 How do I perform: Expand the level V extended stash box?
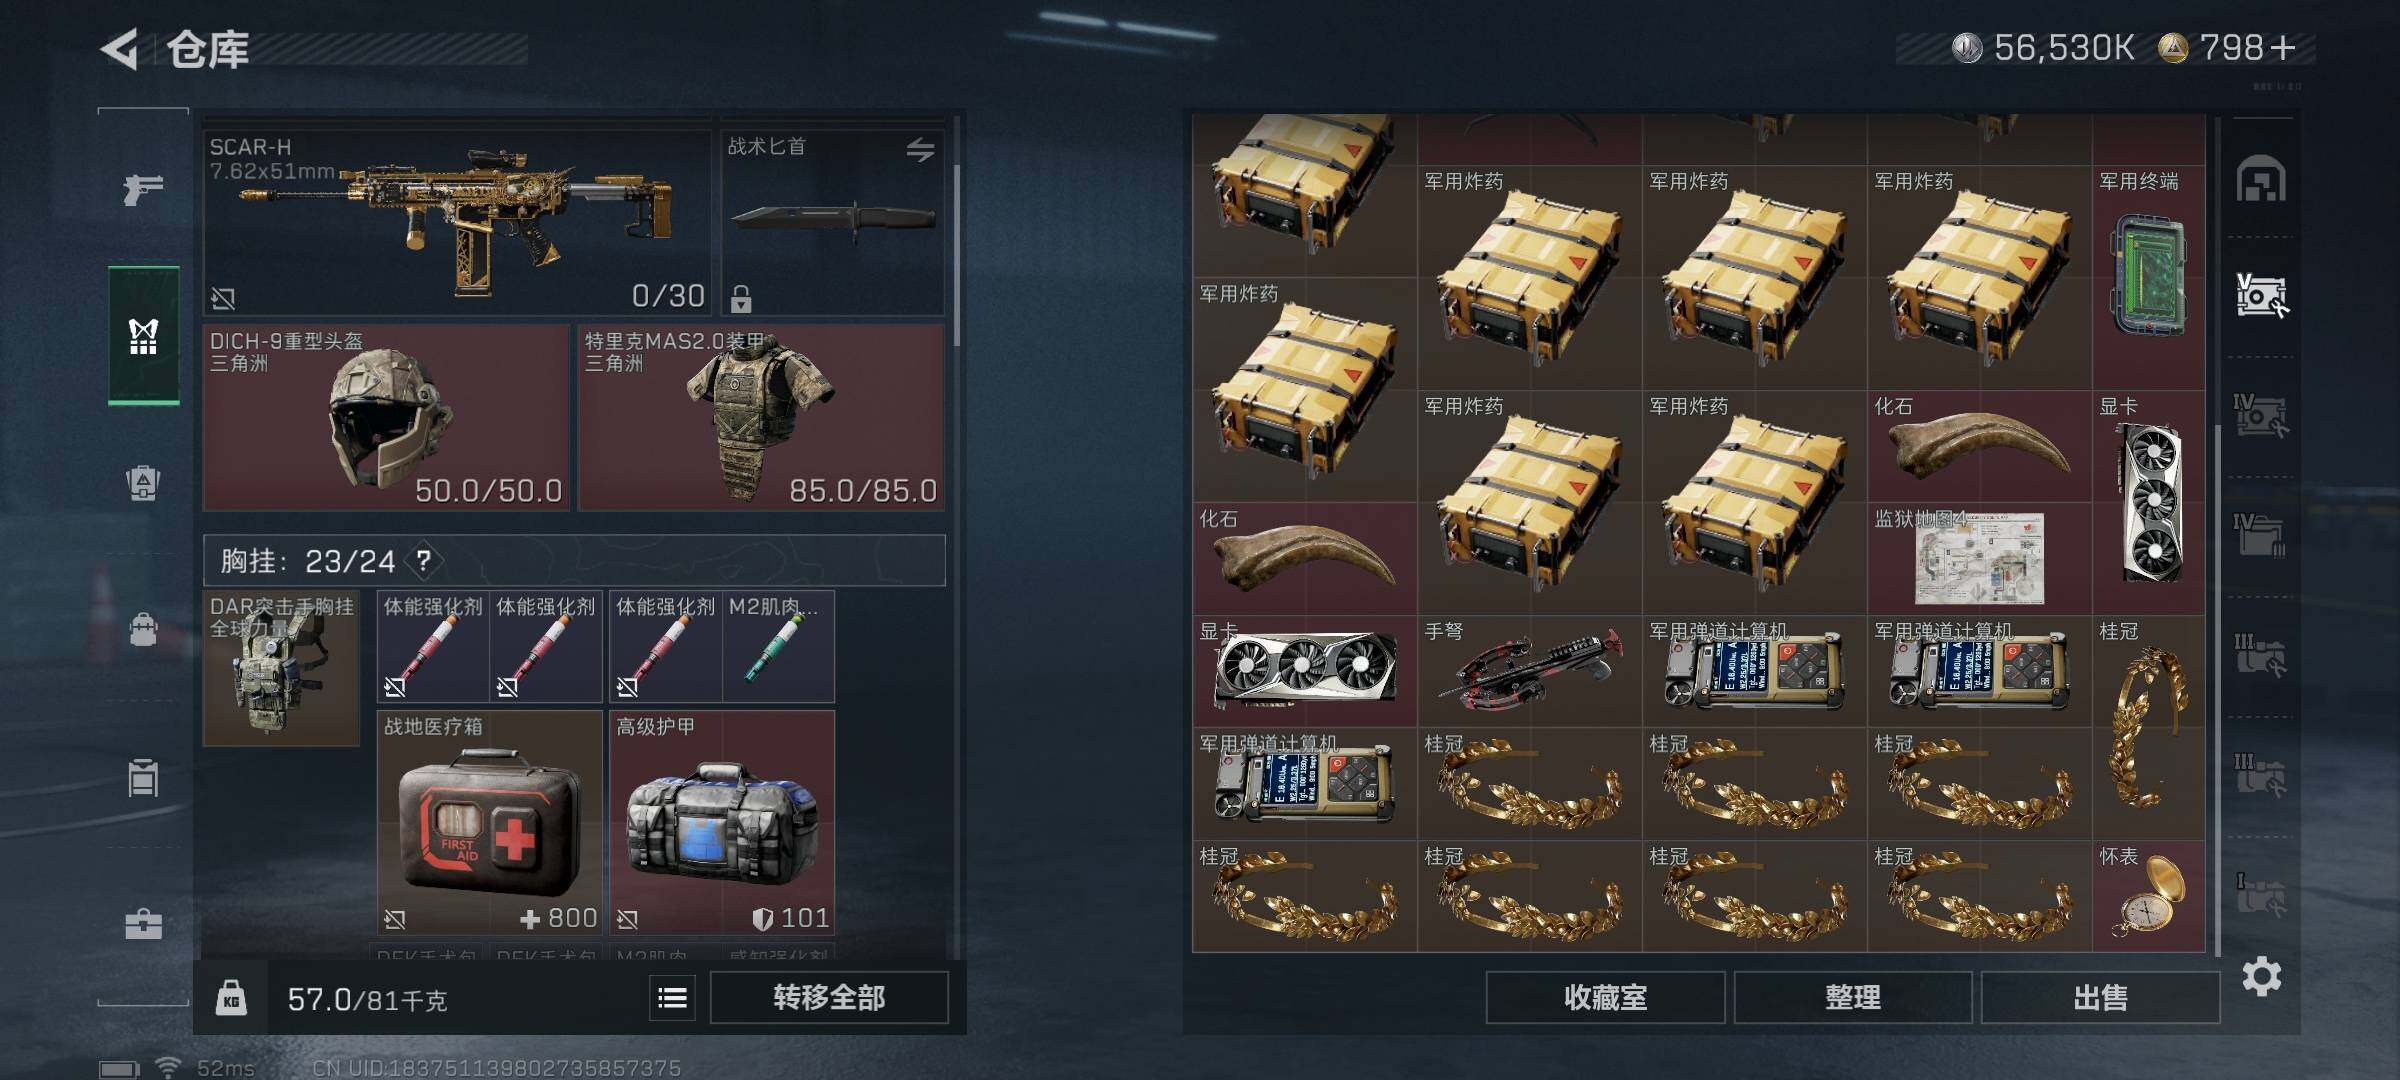[x=2261, y=296]
